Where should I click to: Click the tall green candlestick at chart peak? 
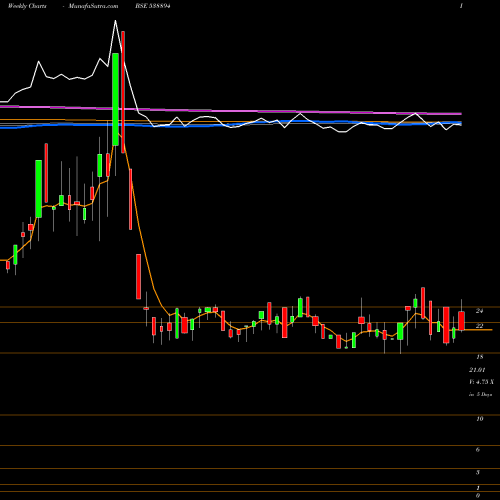coord(115,99)
